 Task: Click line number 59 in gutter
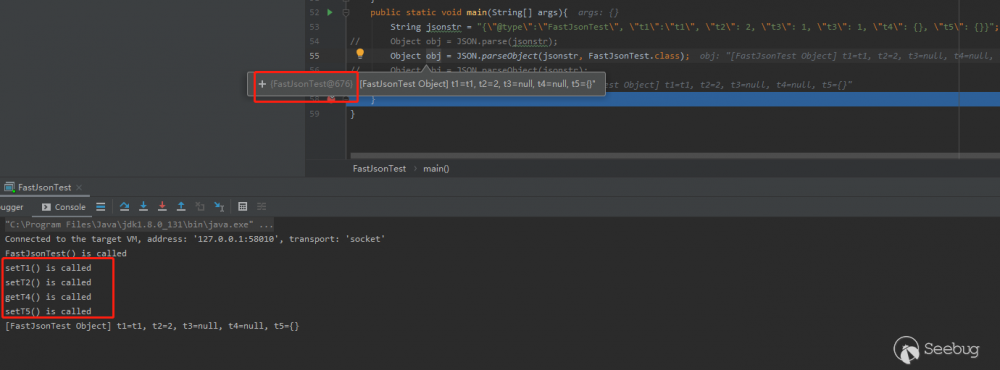[313, 114]
